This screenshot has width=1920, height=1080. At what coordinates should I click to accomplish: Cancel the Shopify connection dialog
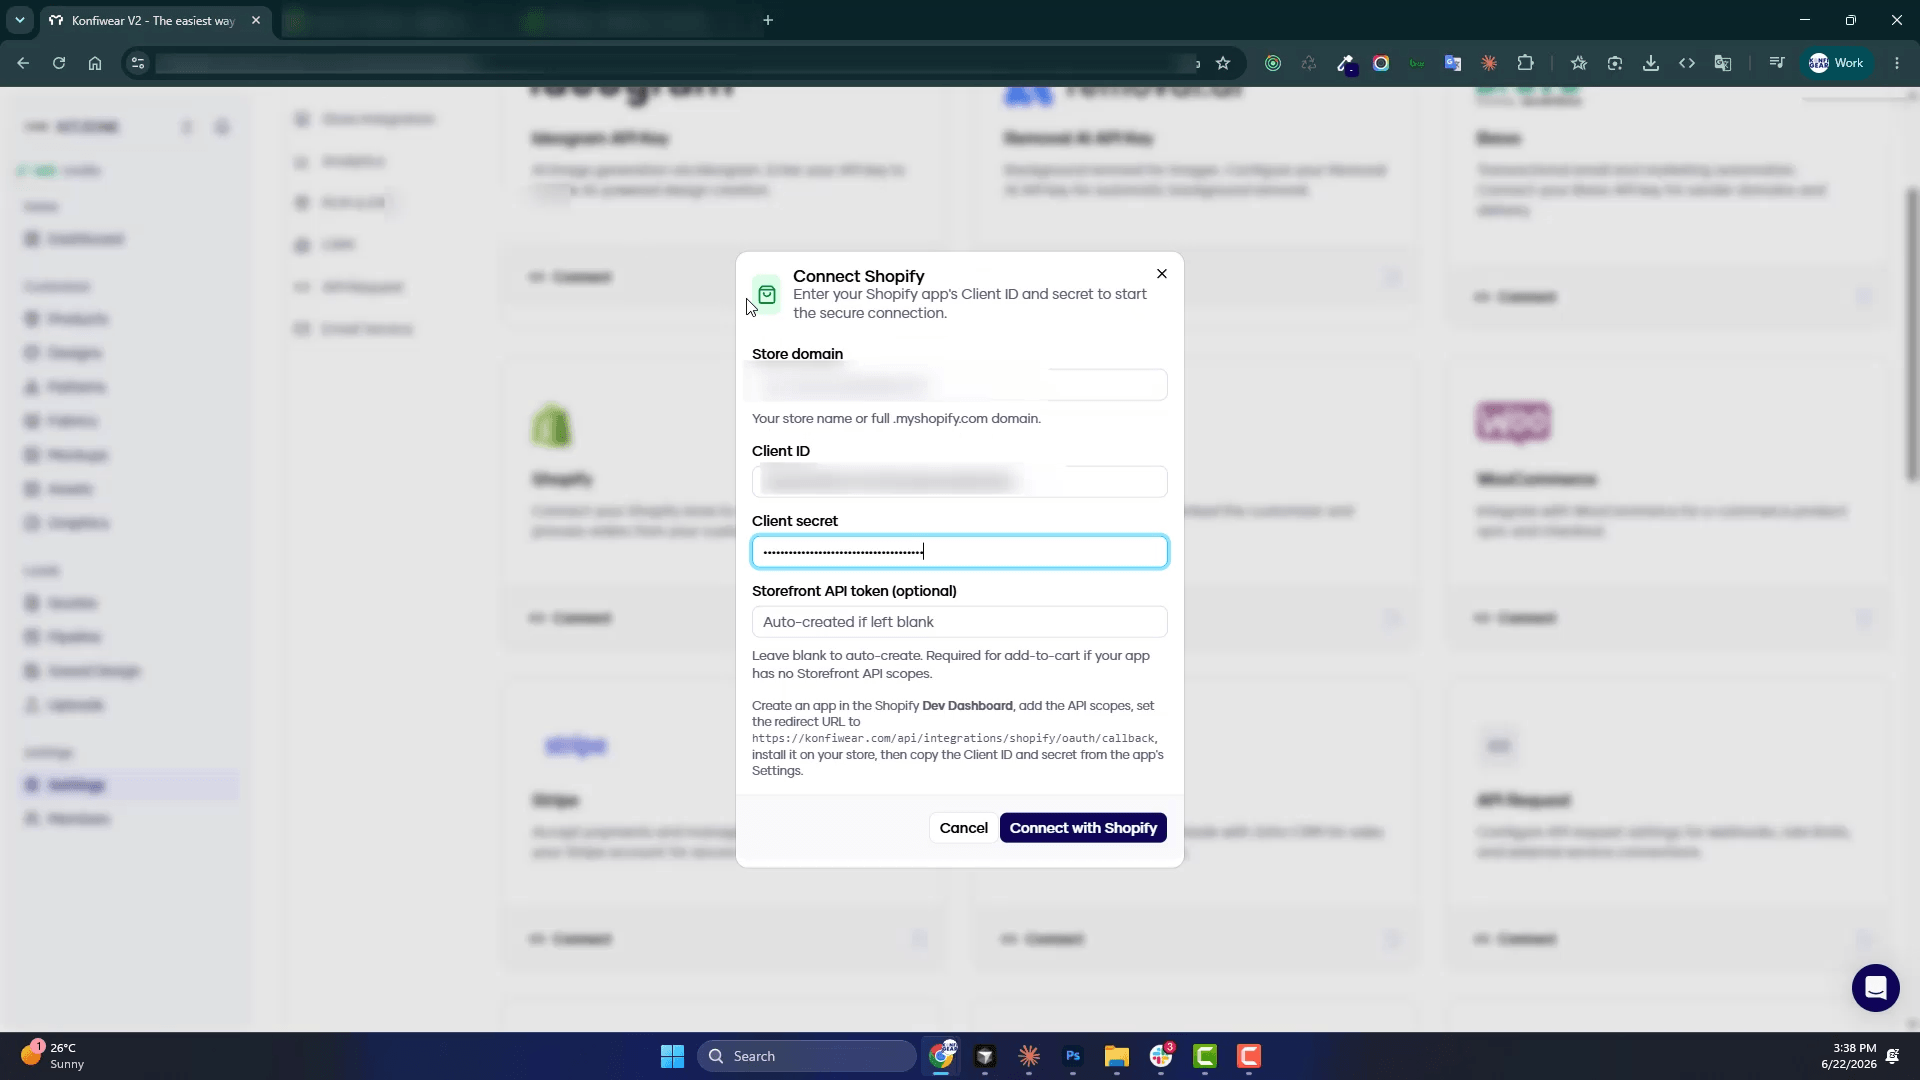[x=963, y=828]
